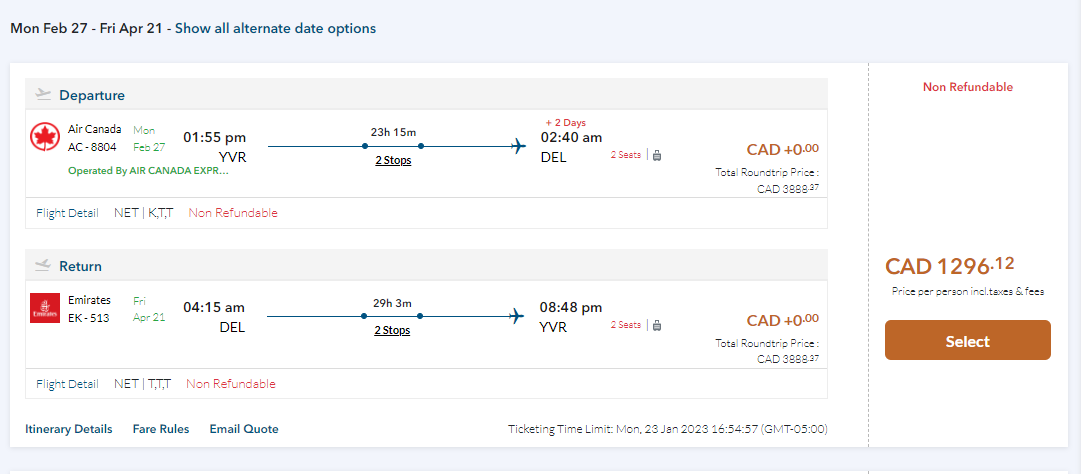Image resolution: width=1081 pixels, height=474 pixels.
Task: Click the departure flight baggage icon
Action: (x=657, y=155)
